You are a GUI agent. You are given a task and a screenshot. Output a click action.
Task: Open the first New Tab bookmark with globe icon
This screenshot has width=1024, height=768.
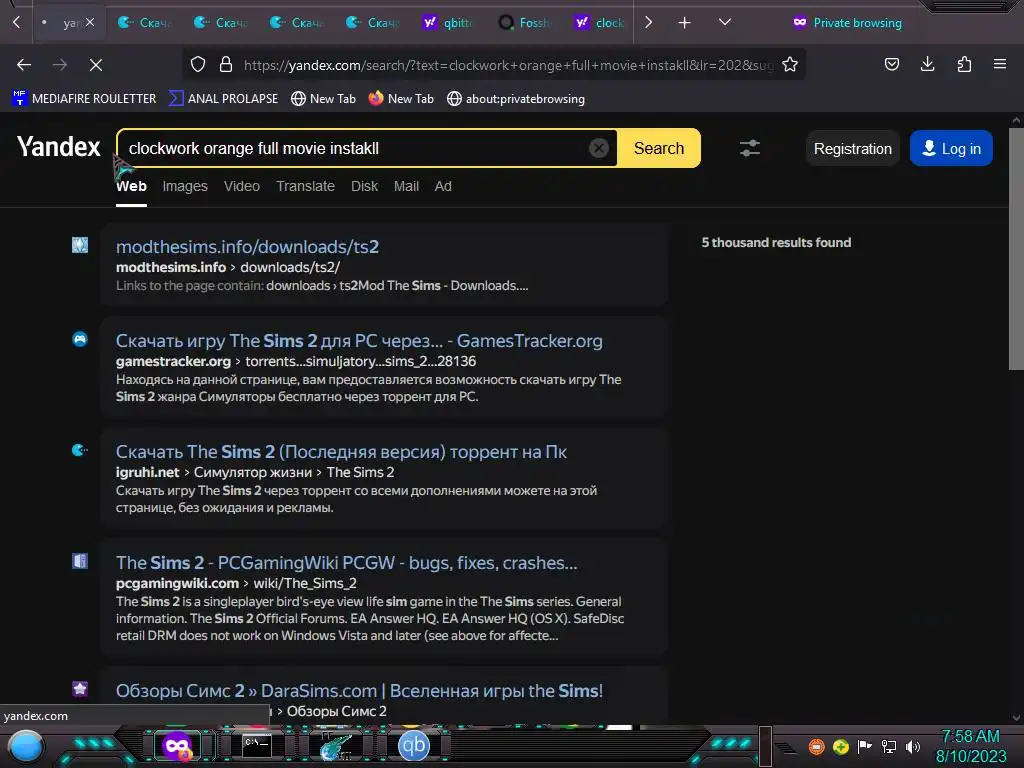point(323,99)
